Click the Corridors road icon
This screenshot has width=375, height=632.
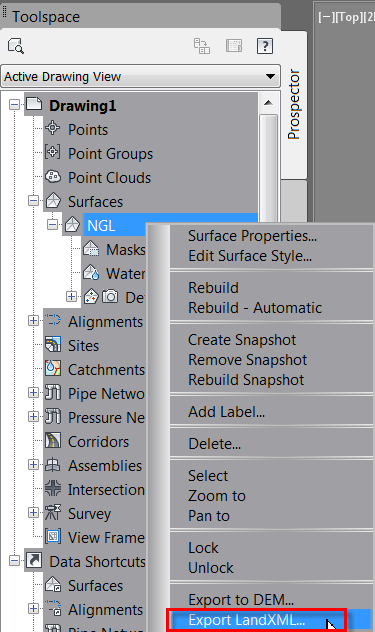click(x=53, y=440)
